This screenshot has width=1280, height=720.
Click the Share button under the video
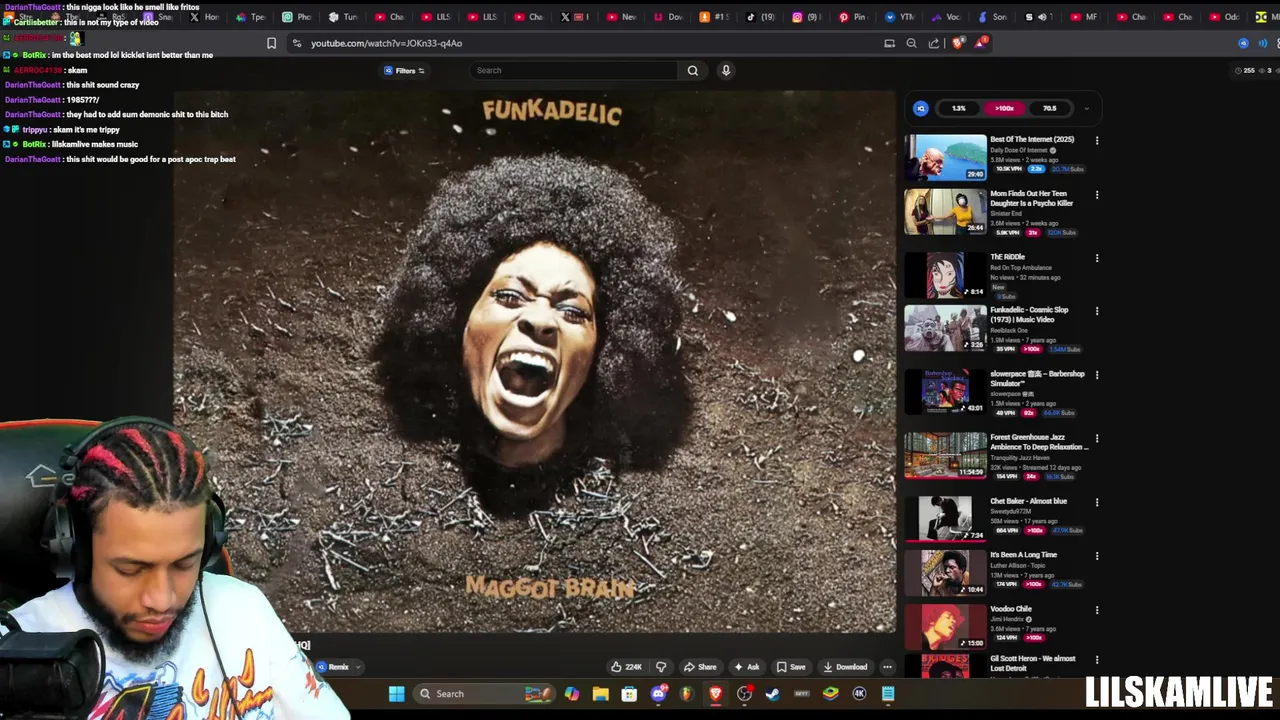(700, 667)
